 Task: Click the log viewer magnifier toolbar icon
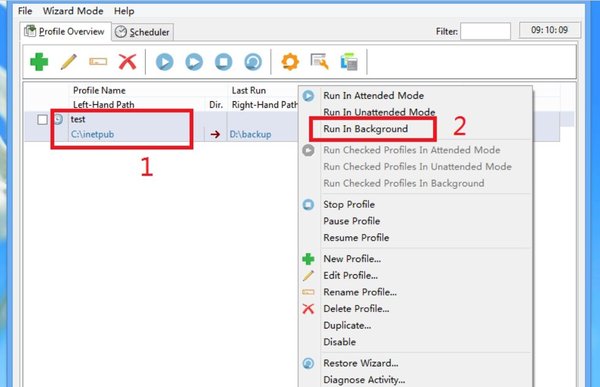(320, 62)
